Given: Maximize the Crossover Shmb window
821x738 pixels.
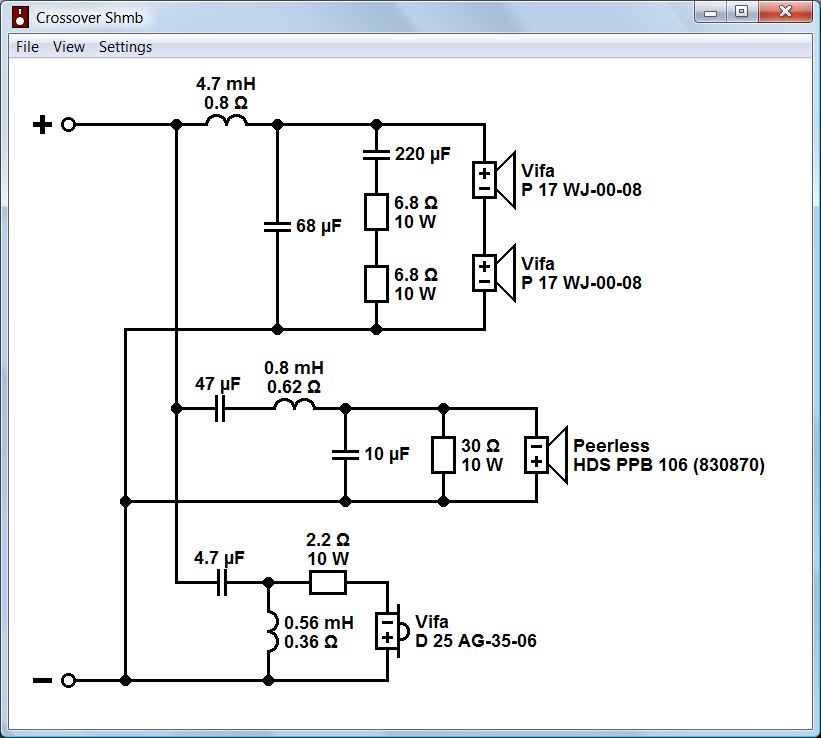Looking at the screenshot, I should point(741,12).
